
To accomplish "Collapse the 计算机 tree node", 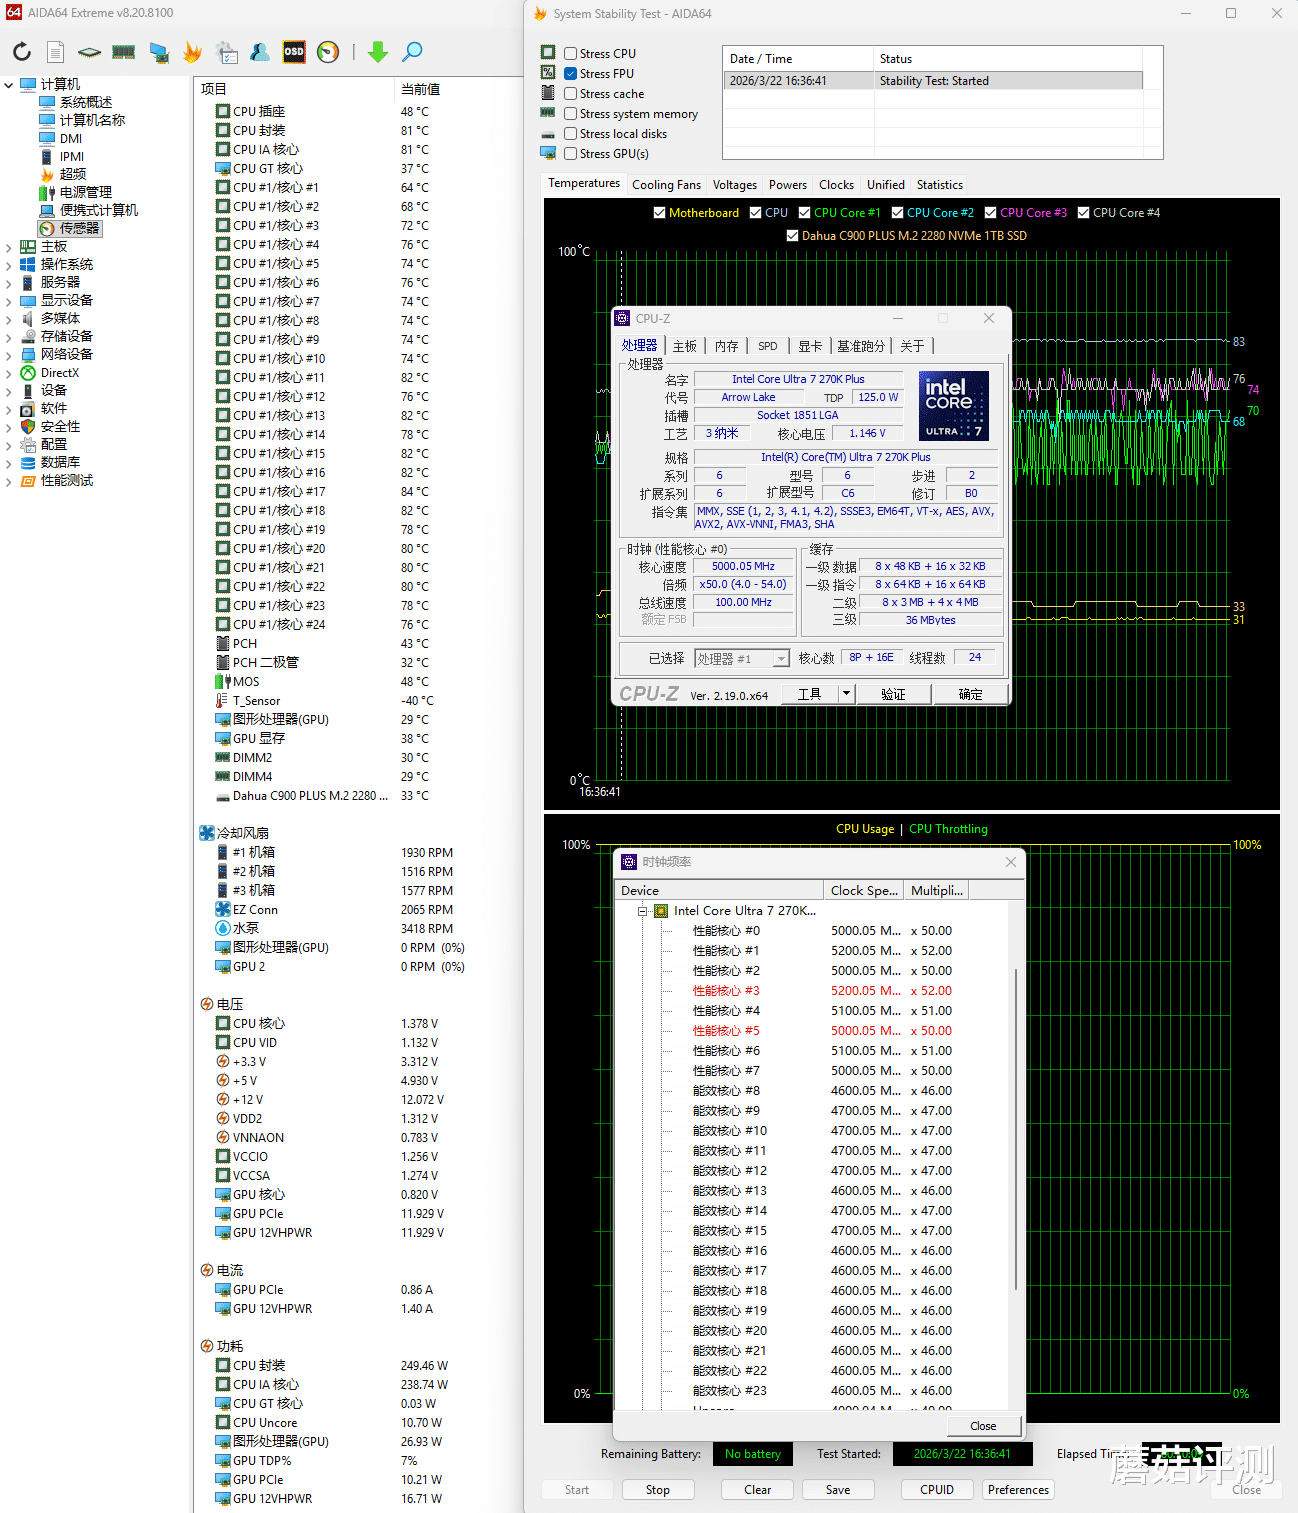I will coord(9,85).
